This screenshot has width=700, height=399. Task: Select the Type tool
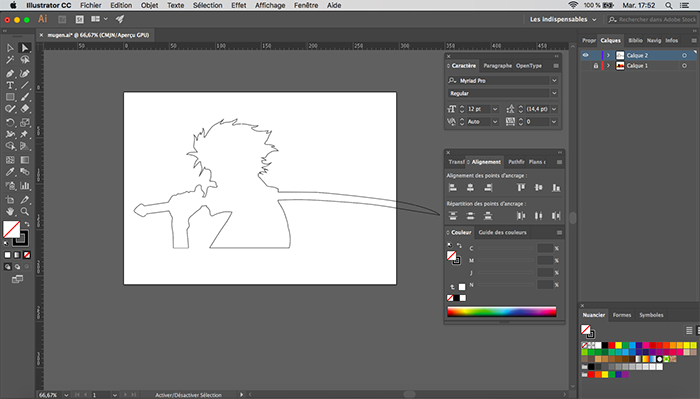pos(10,85)
